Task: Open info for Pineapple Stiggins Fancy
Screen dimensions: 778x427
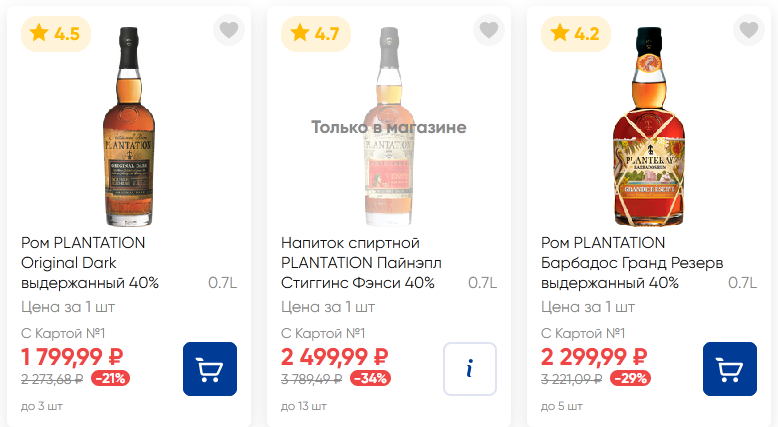Action: (470, 369)
